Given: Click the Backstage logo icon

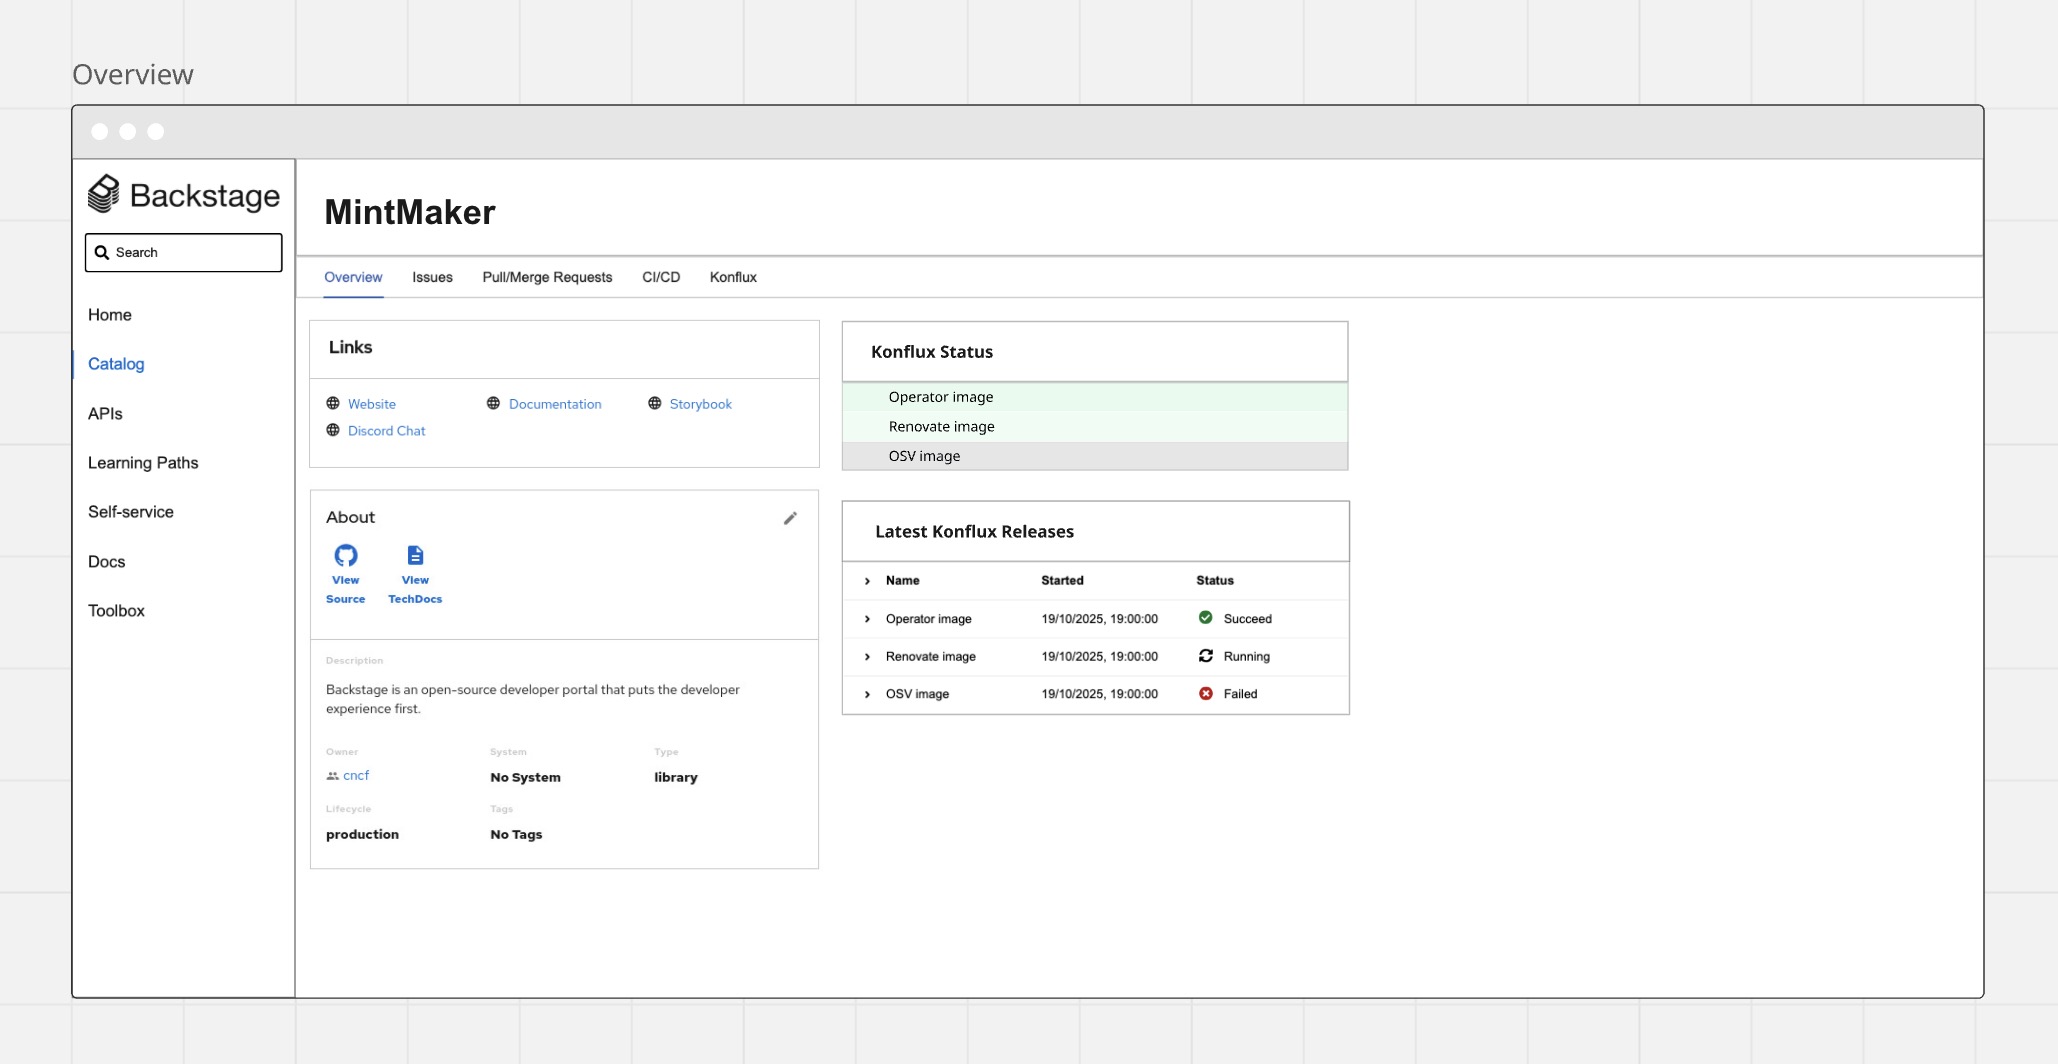Looking at the screenshot, I should [x=104, y=194].
